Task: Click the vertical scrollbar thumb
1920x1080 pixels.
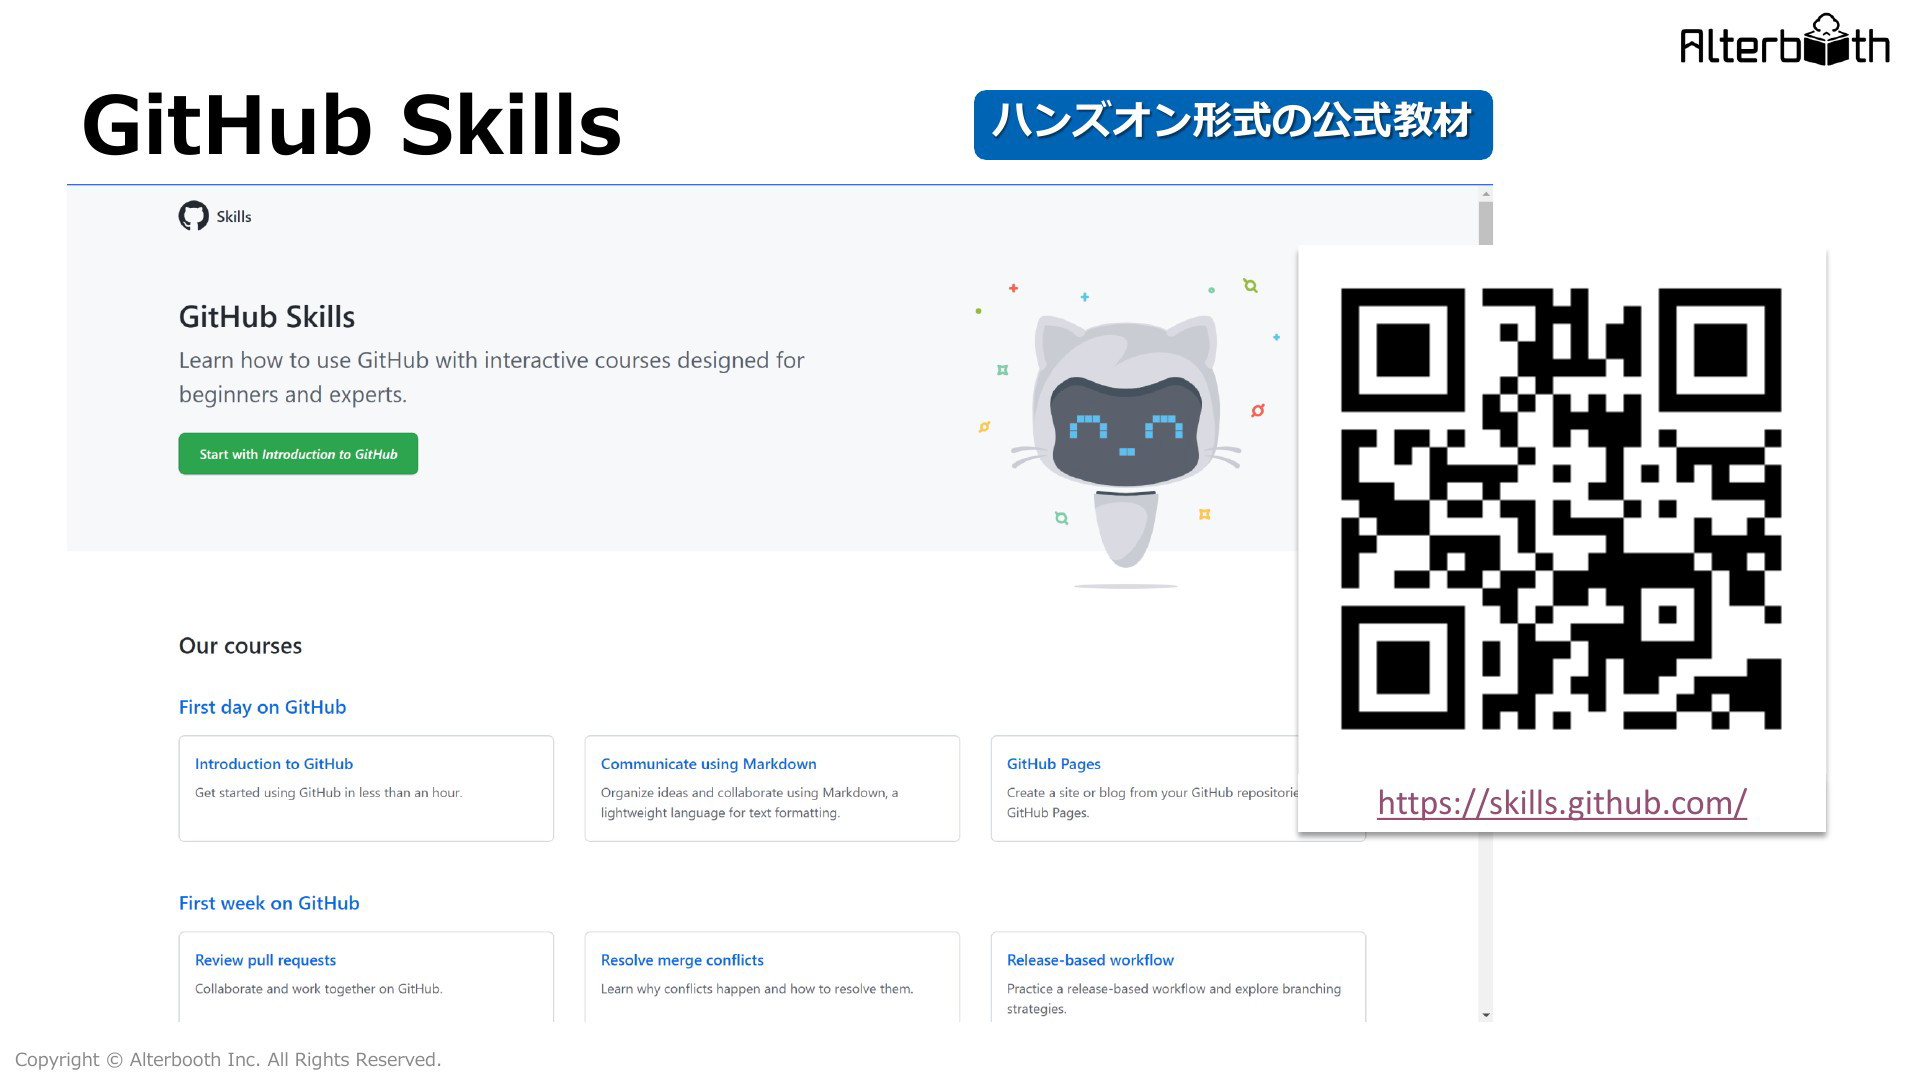Action: tap(1486, 223)
